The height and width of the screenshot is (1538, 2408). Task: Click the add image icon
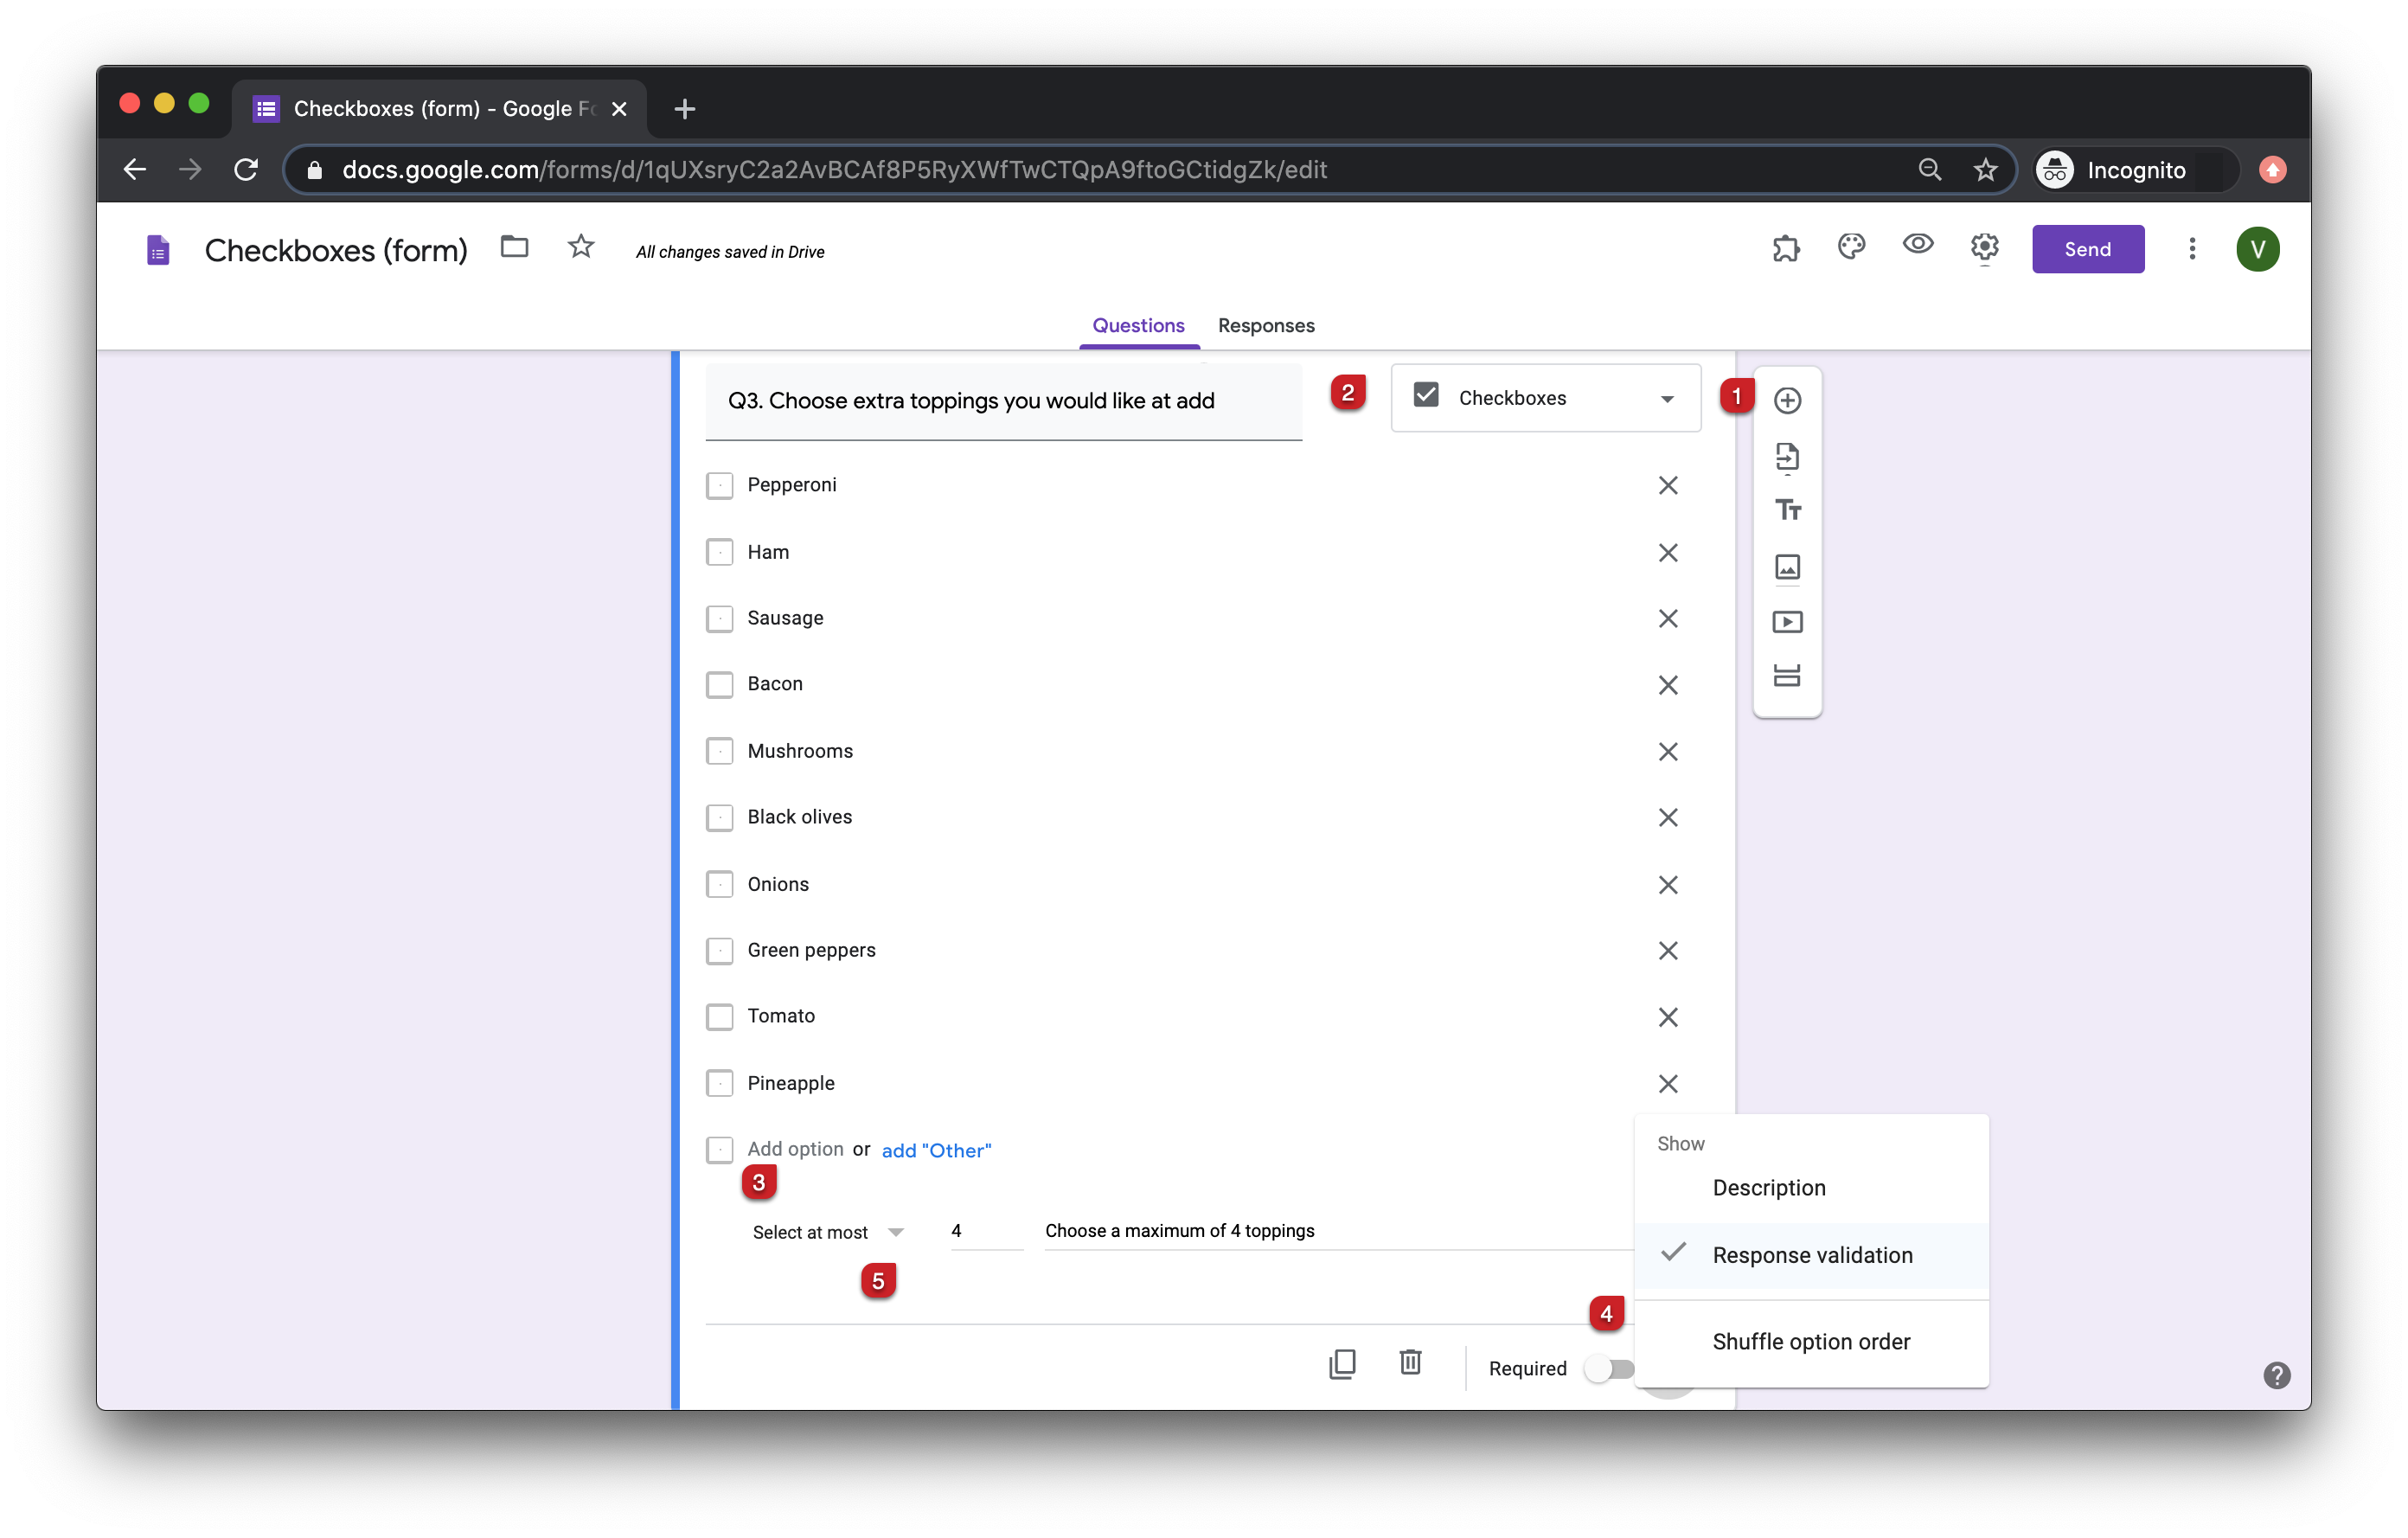pyautogui.click(x=1787, y=566)
